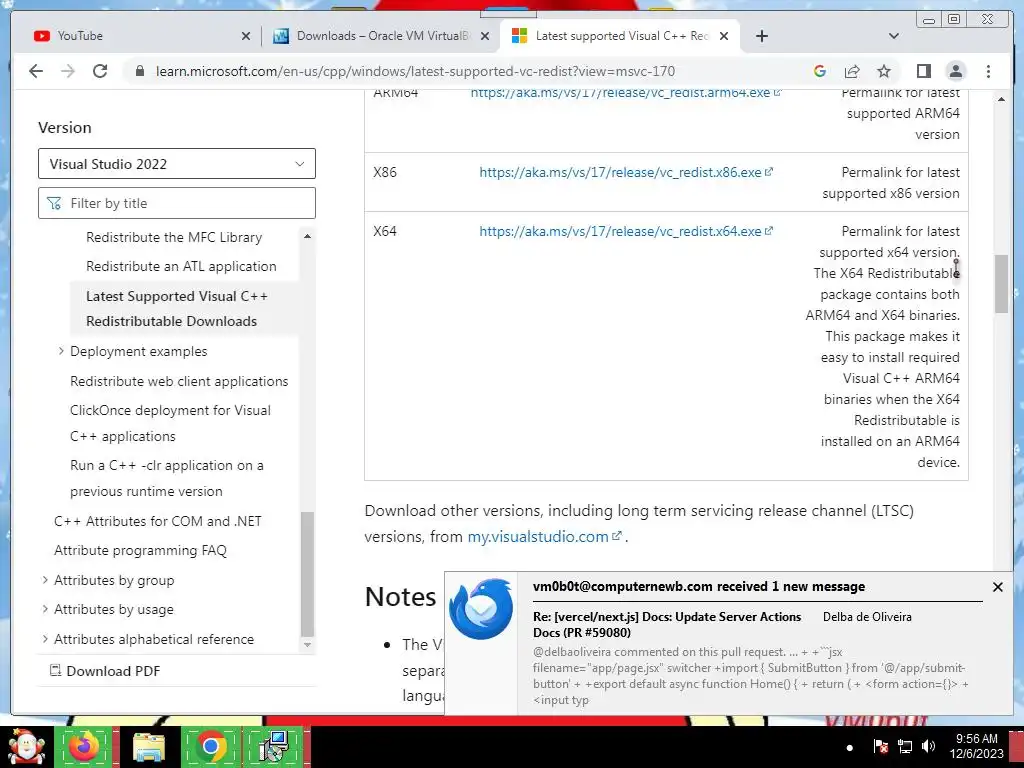Click the X64 architecture cell
Image resolution: width=1024 pixels, height=768 pixels.
pyautogui.click(x=385, y=231)
